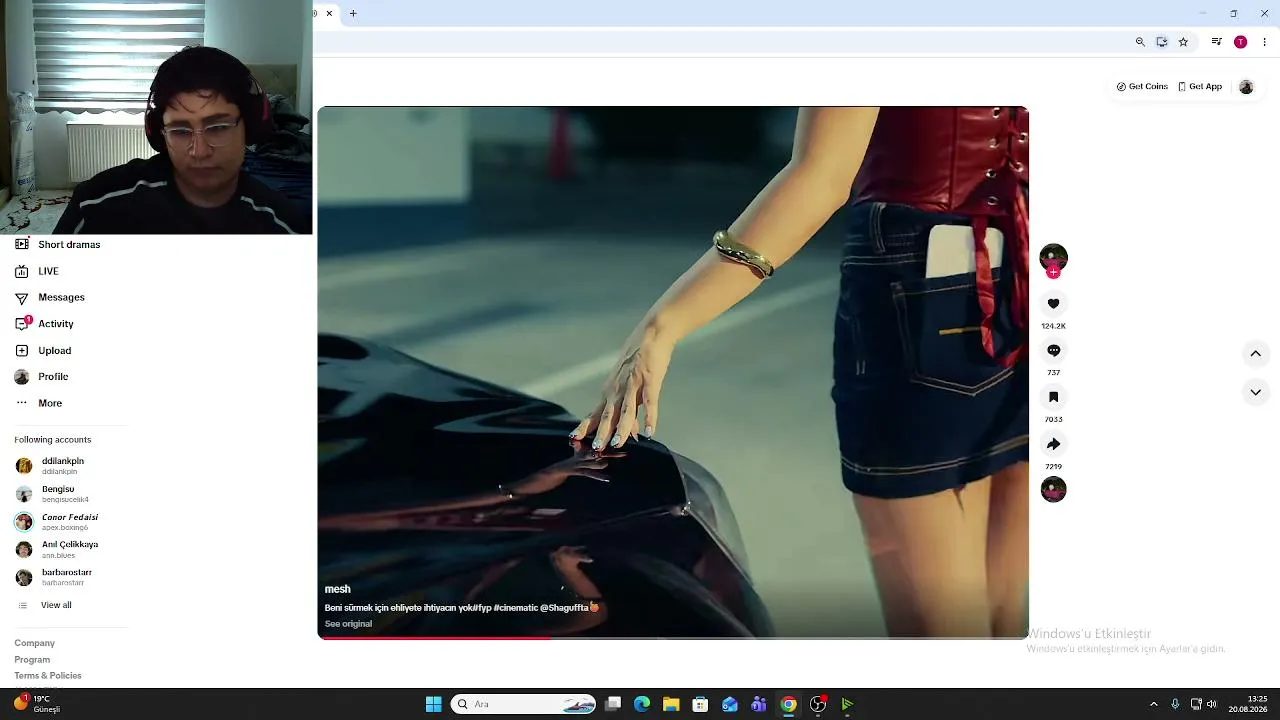The height and width of the screenshot is (720, 1280).
Task: Click the Activity icon with notification badge
Action: [x=22, y=324]
